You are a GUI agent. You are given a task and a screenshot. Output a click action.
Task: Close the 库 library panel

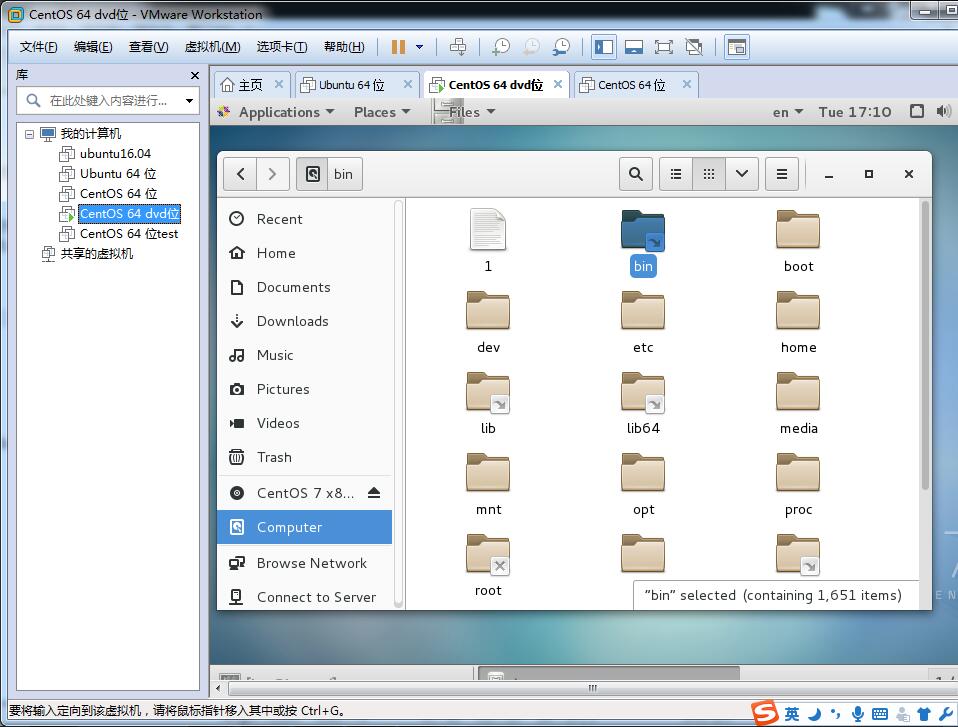coord(195,75)
